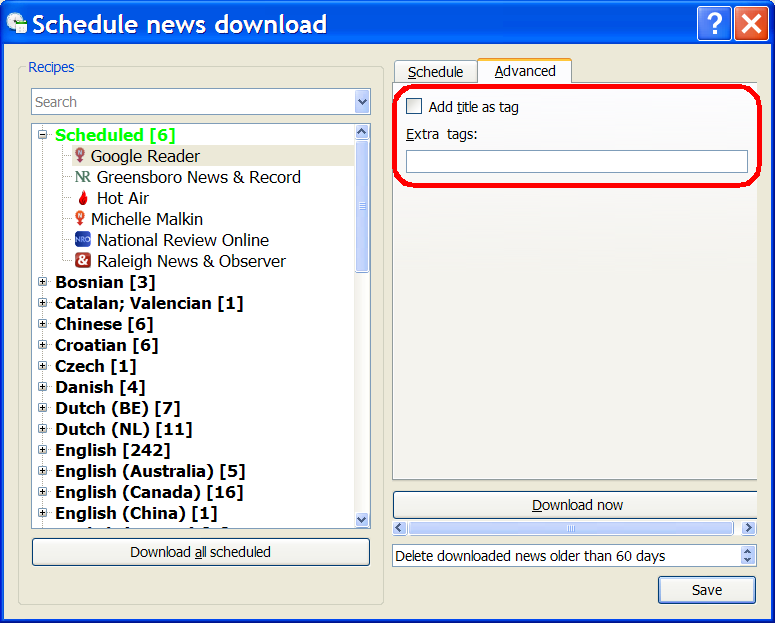Expand the Chinese [6] group

click(x=43, y=324)
